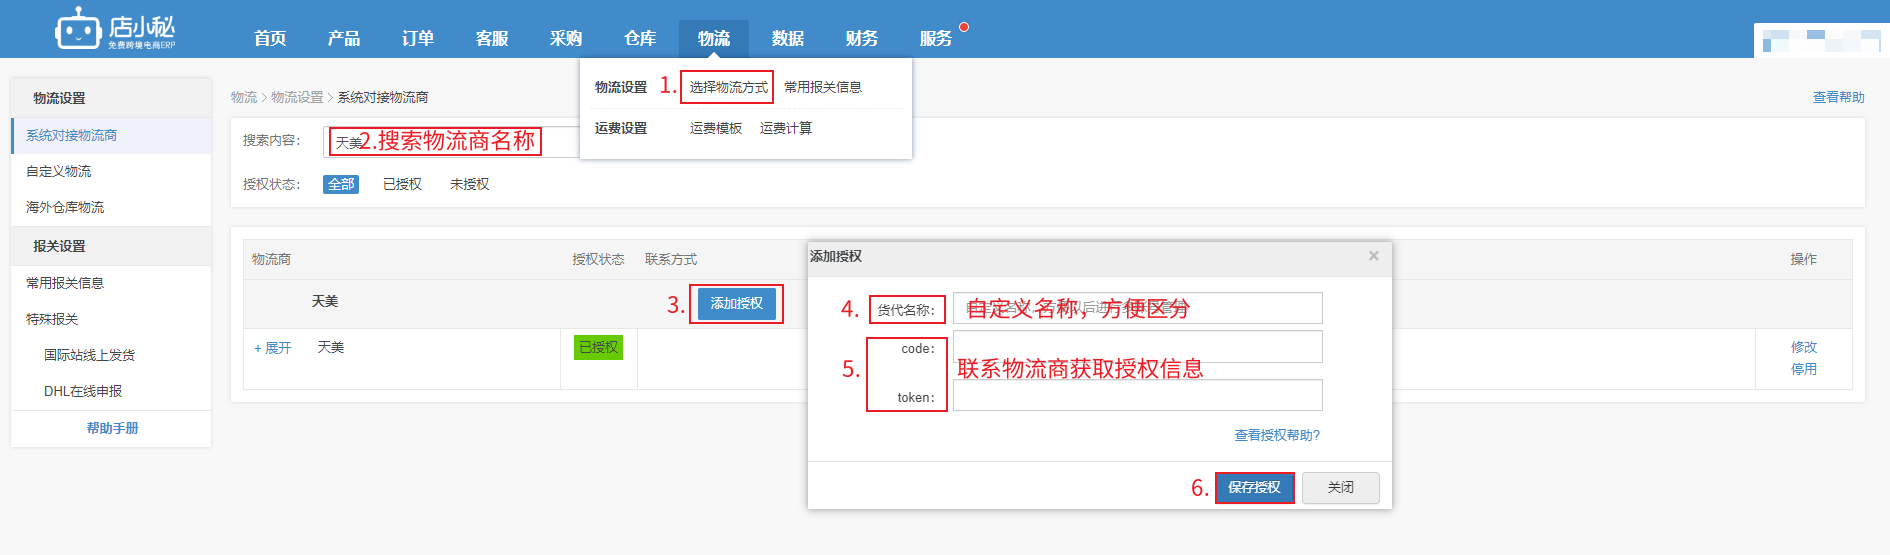This screenshot has height=555, width=1890.
Task: Open the 采购 top menu
Action: click(x=566, y=38)
